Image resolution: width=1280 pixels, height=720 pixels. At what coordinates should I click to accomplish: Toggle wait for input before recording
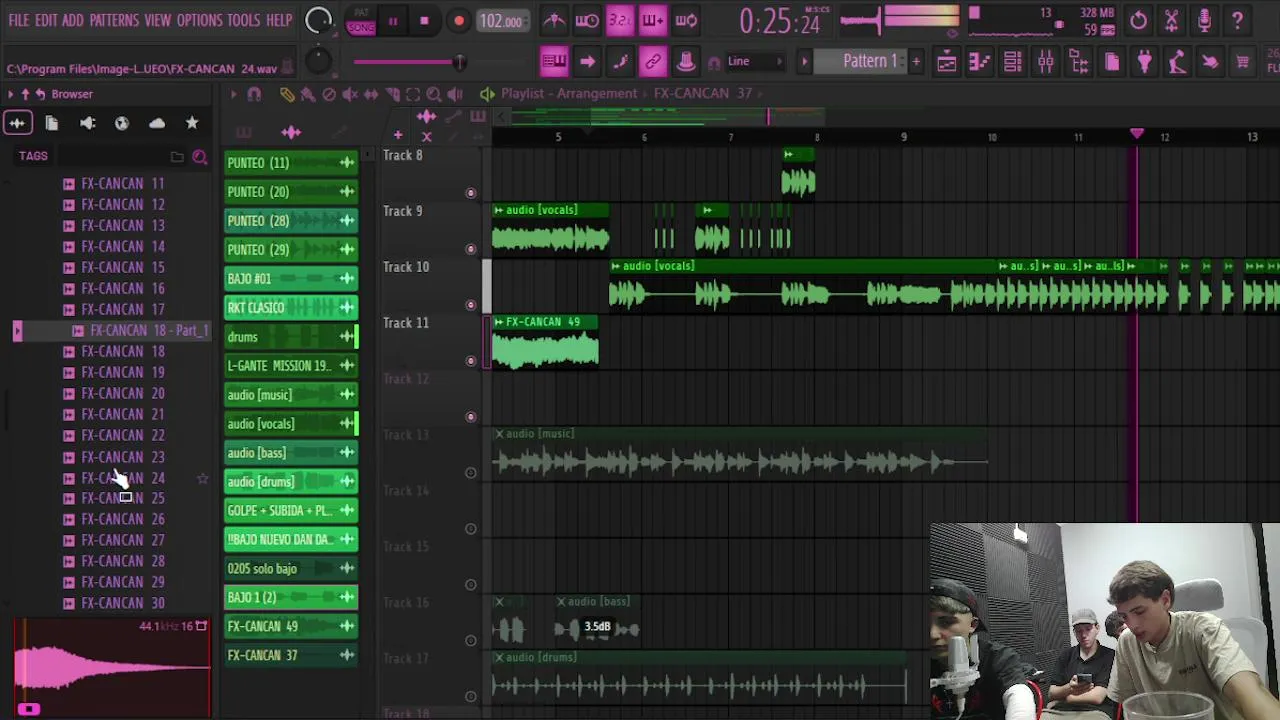point(587,20)
